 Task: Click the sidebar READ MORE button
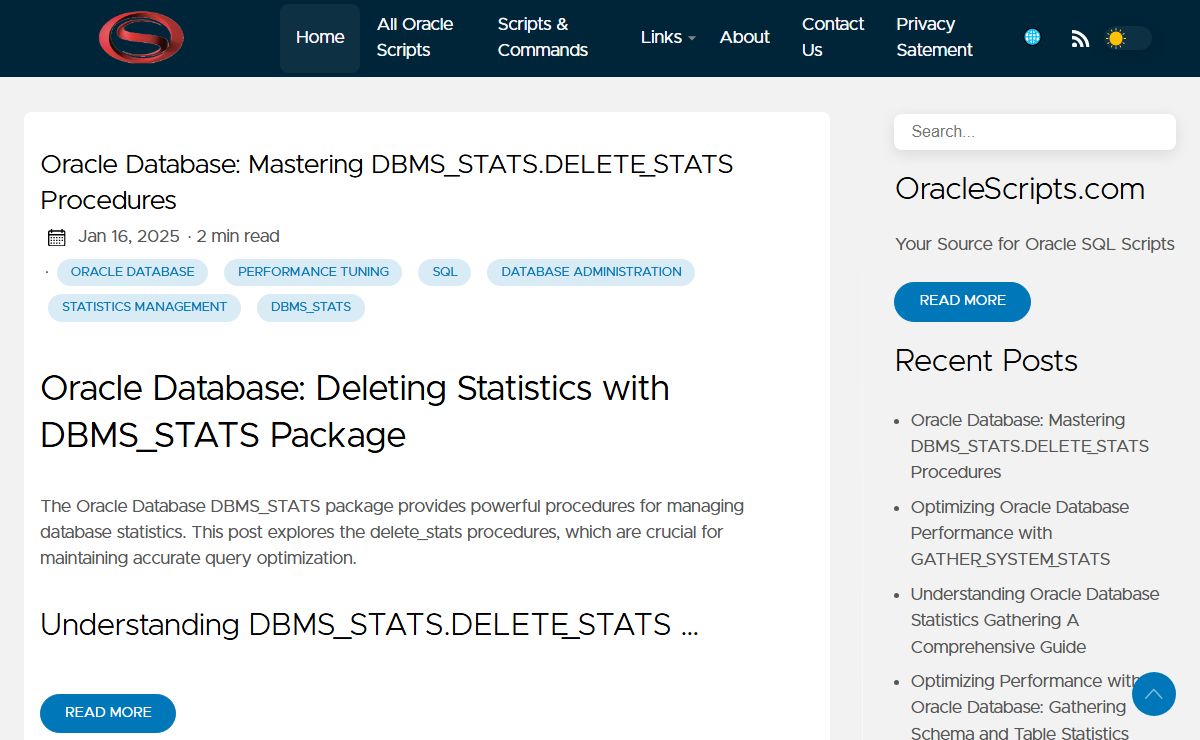[962, 301]
